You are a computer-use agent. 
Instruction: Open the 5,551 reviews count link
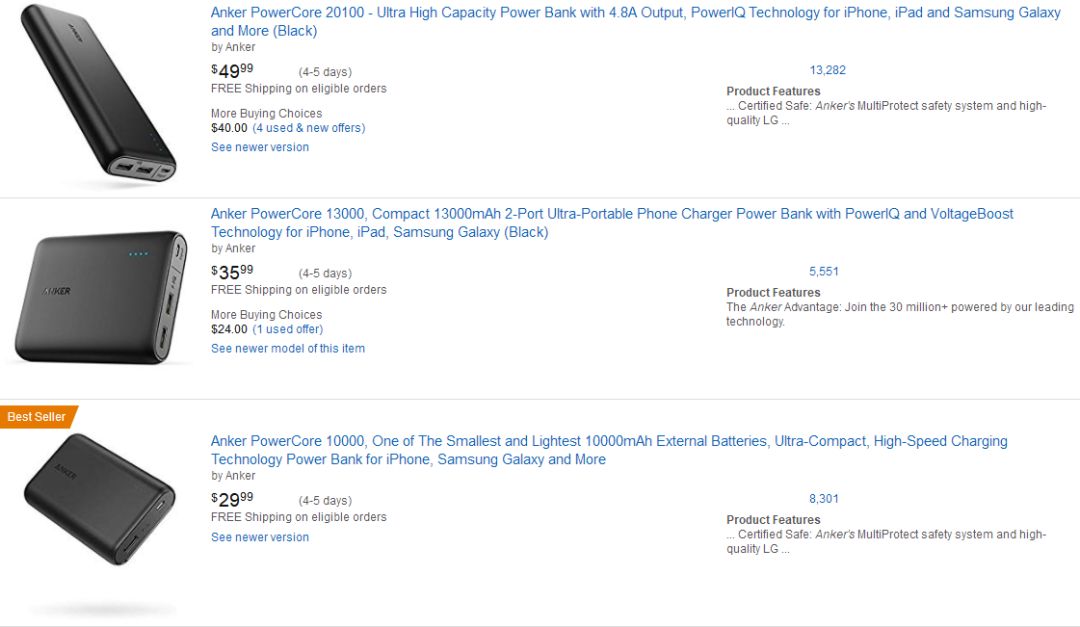(823, 271)
